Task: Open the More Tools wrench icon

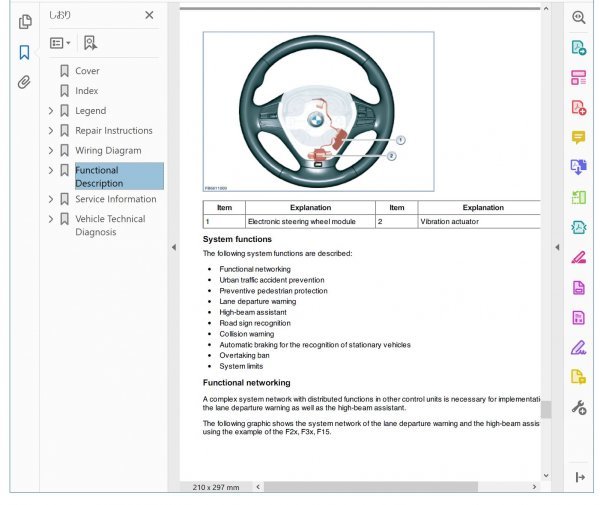Action: 579,407
